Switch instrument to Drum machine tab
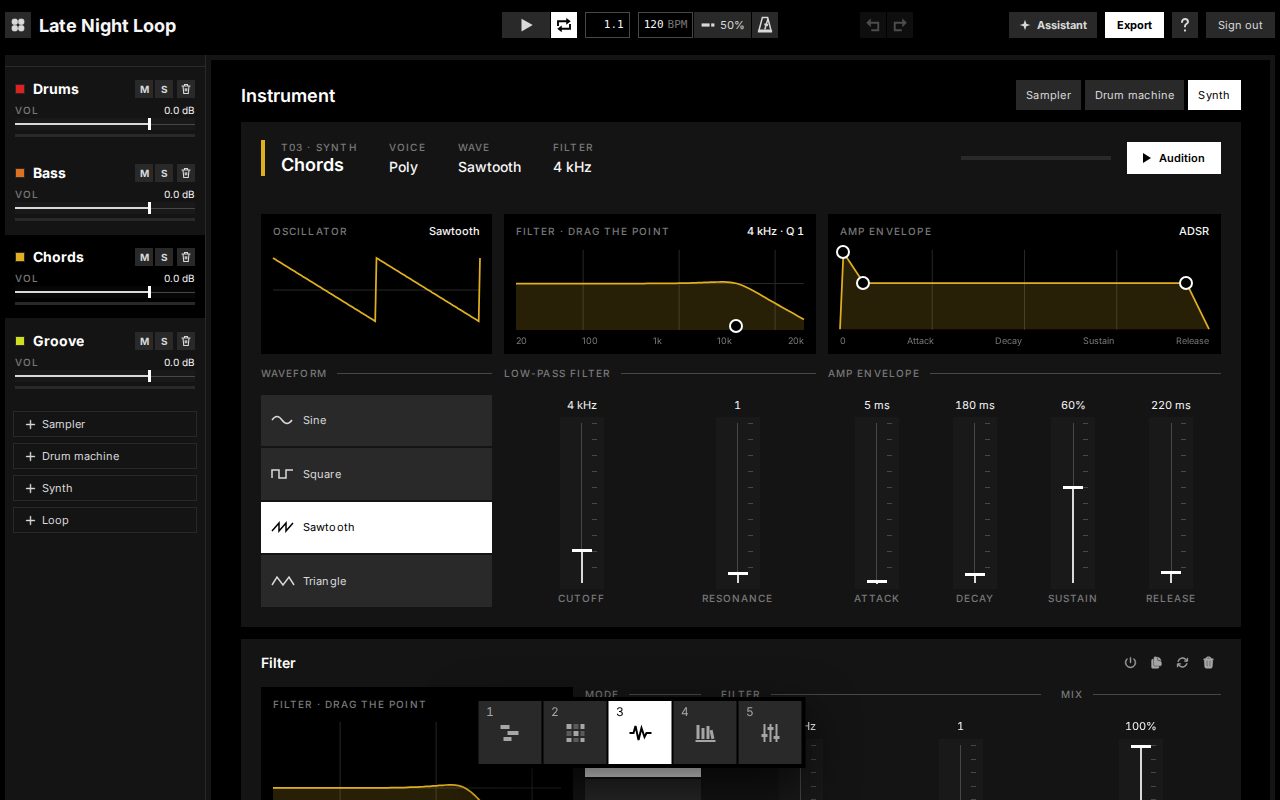The width and height of the screenshot is (1280, 800). point(1134,95)
